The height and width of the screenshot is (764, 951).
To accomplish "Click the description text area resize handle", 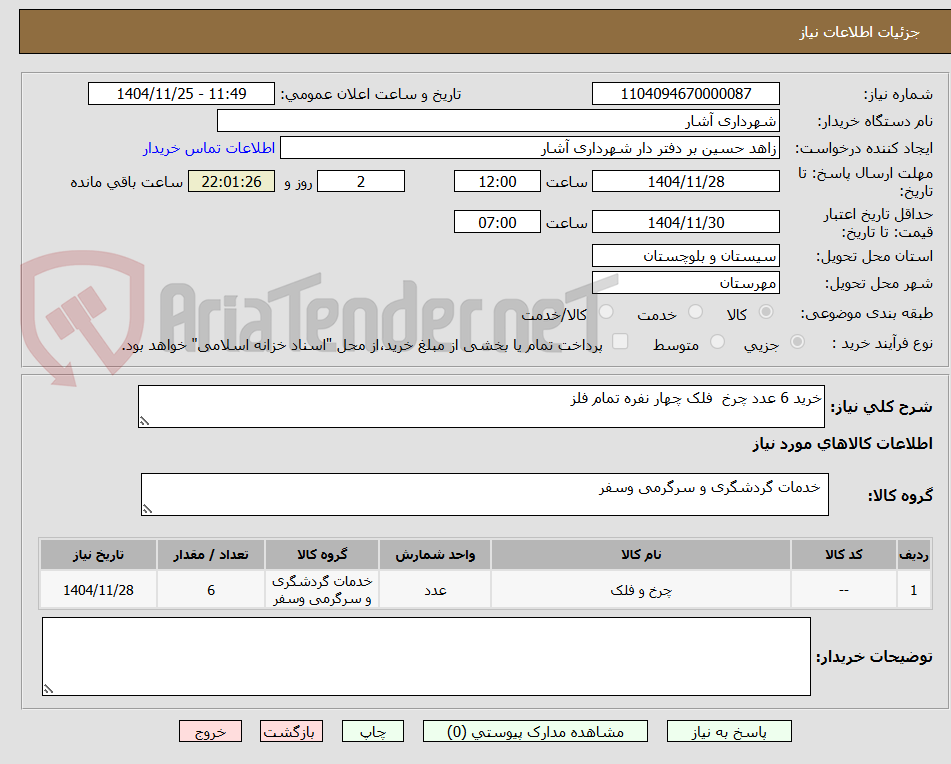I will click(144, 421).
